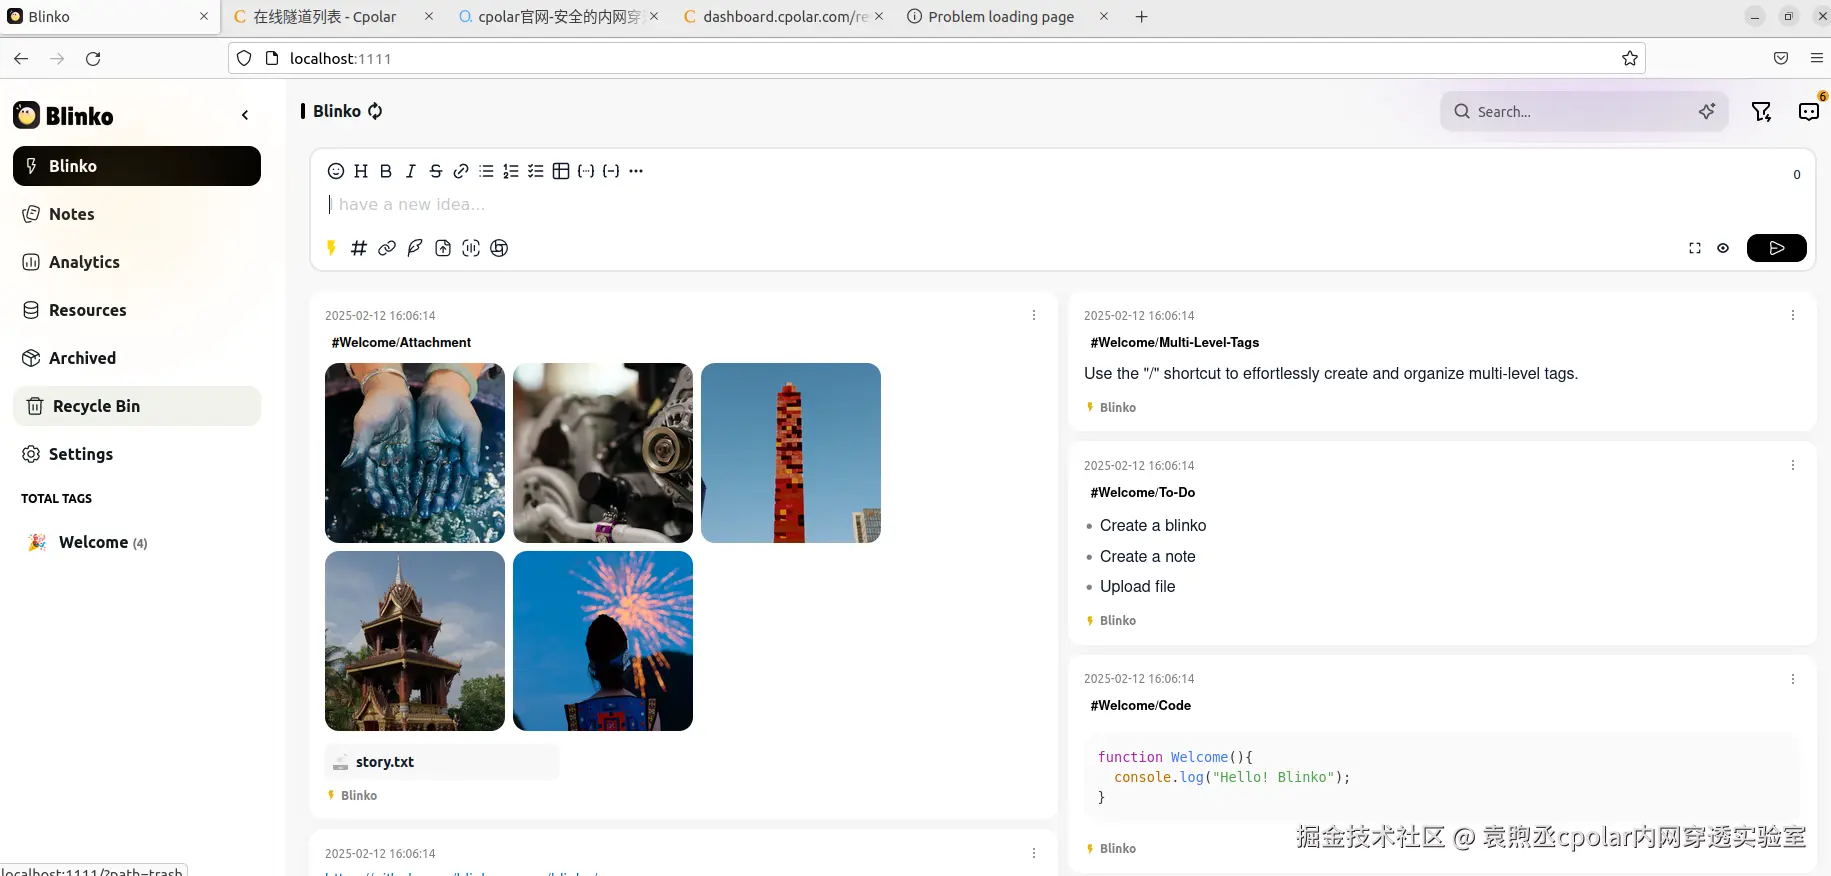Click the #Welcome/To-Do tag
The height and width of the screenshot is (876, 1831).
[x=1143, y=492]
